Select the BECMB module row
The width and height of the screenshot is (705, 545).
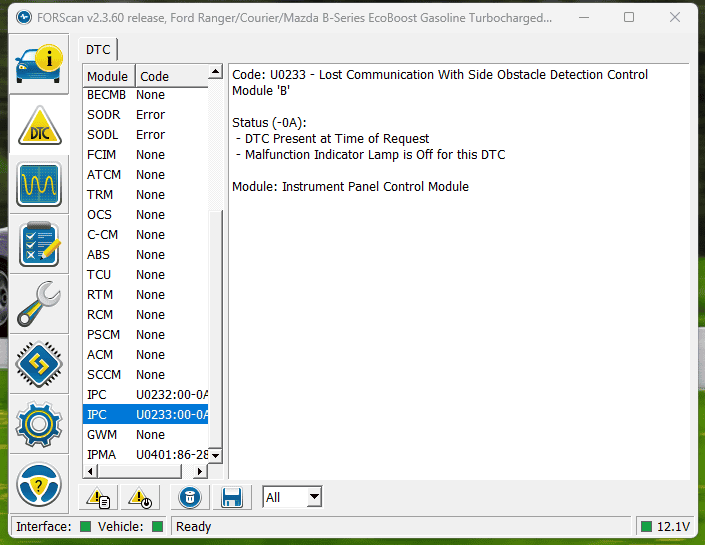point(145,95)
